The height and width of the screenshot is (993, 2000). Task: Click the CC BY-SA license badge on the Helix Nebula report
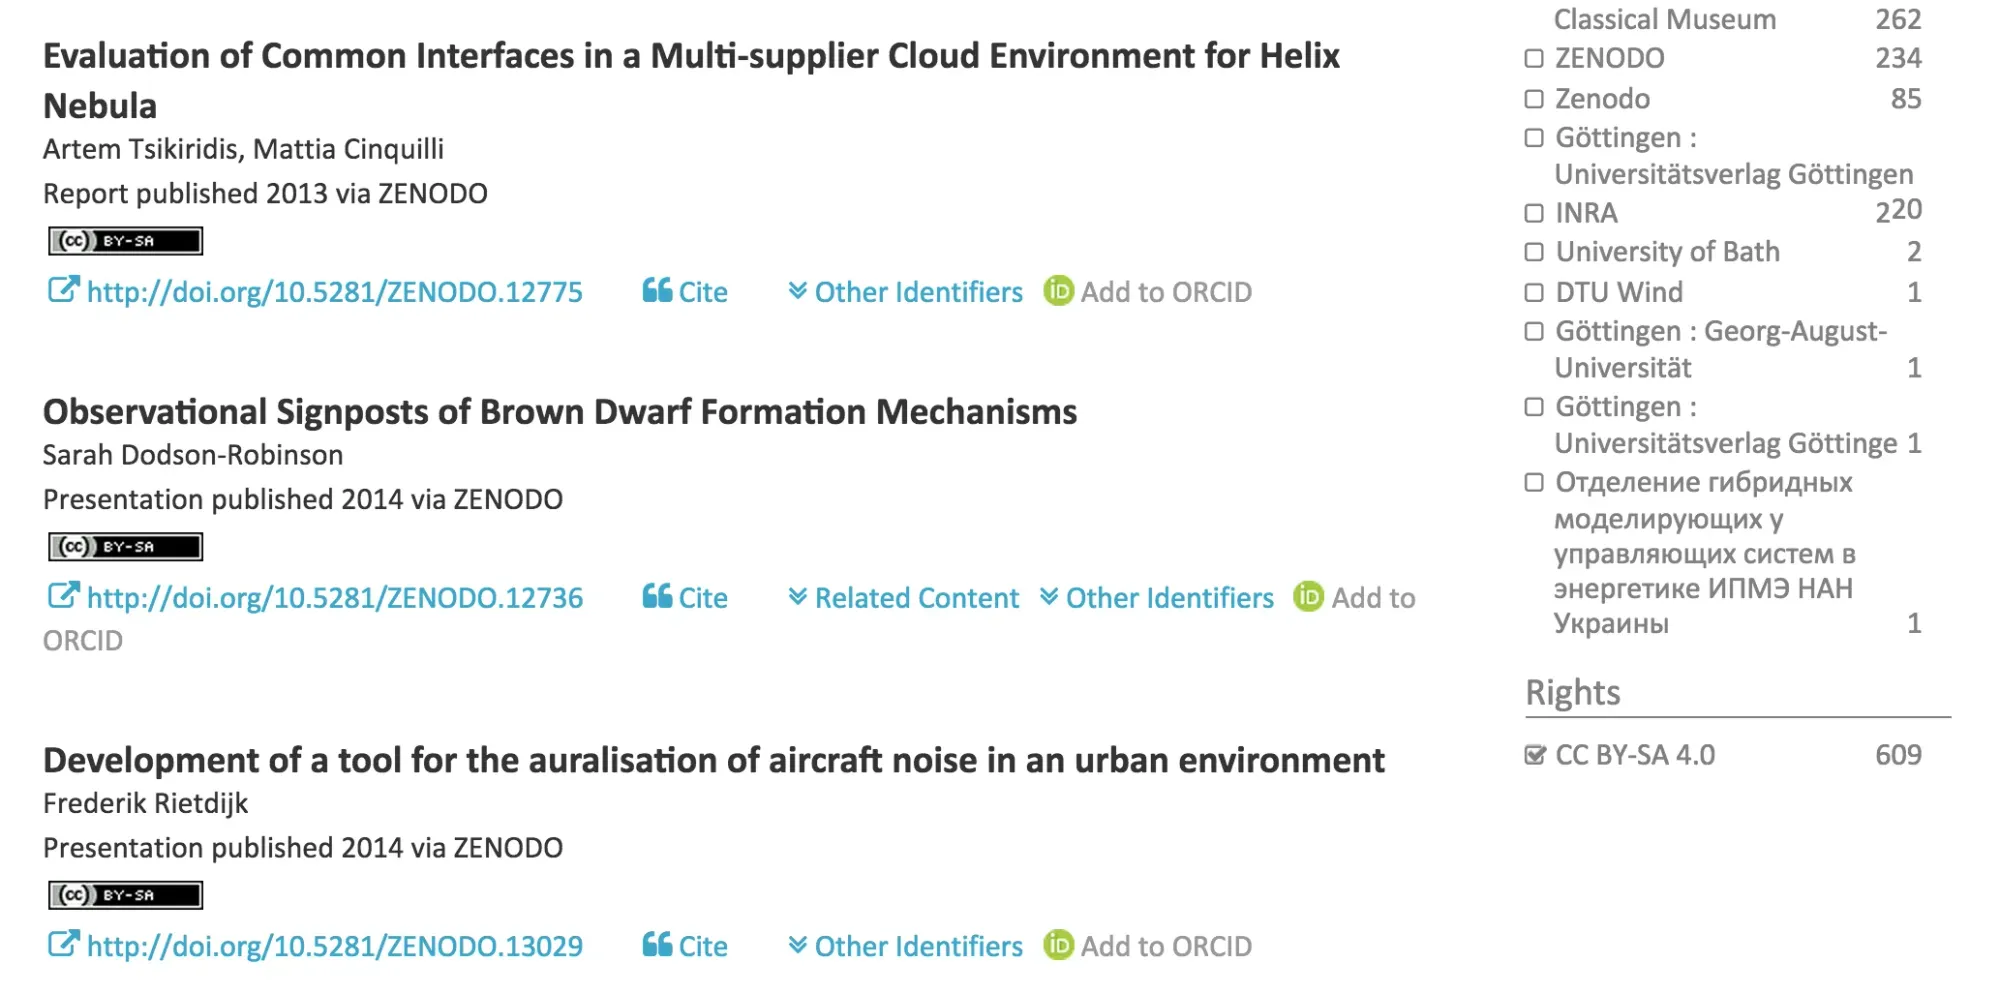[125, 241]
